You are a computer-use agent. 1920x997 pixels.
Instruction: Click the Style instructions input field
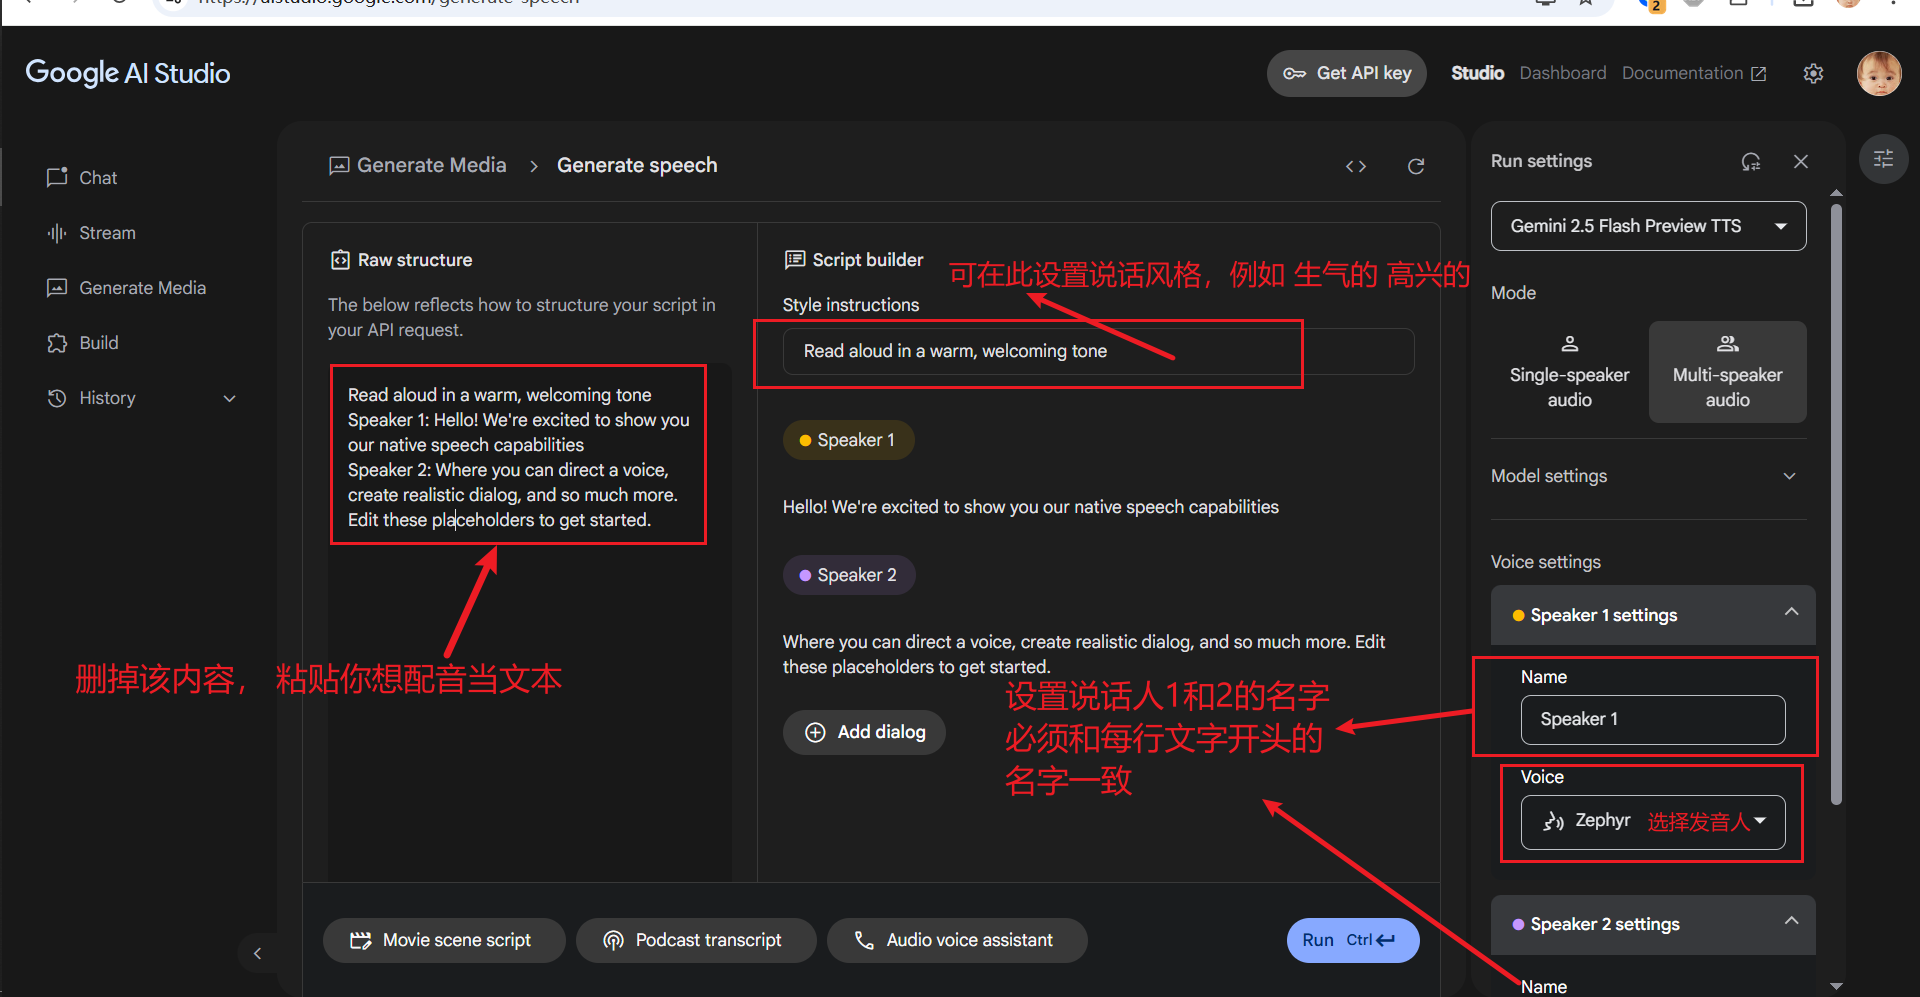pos(1098,352)
